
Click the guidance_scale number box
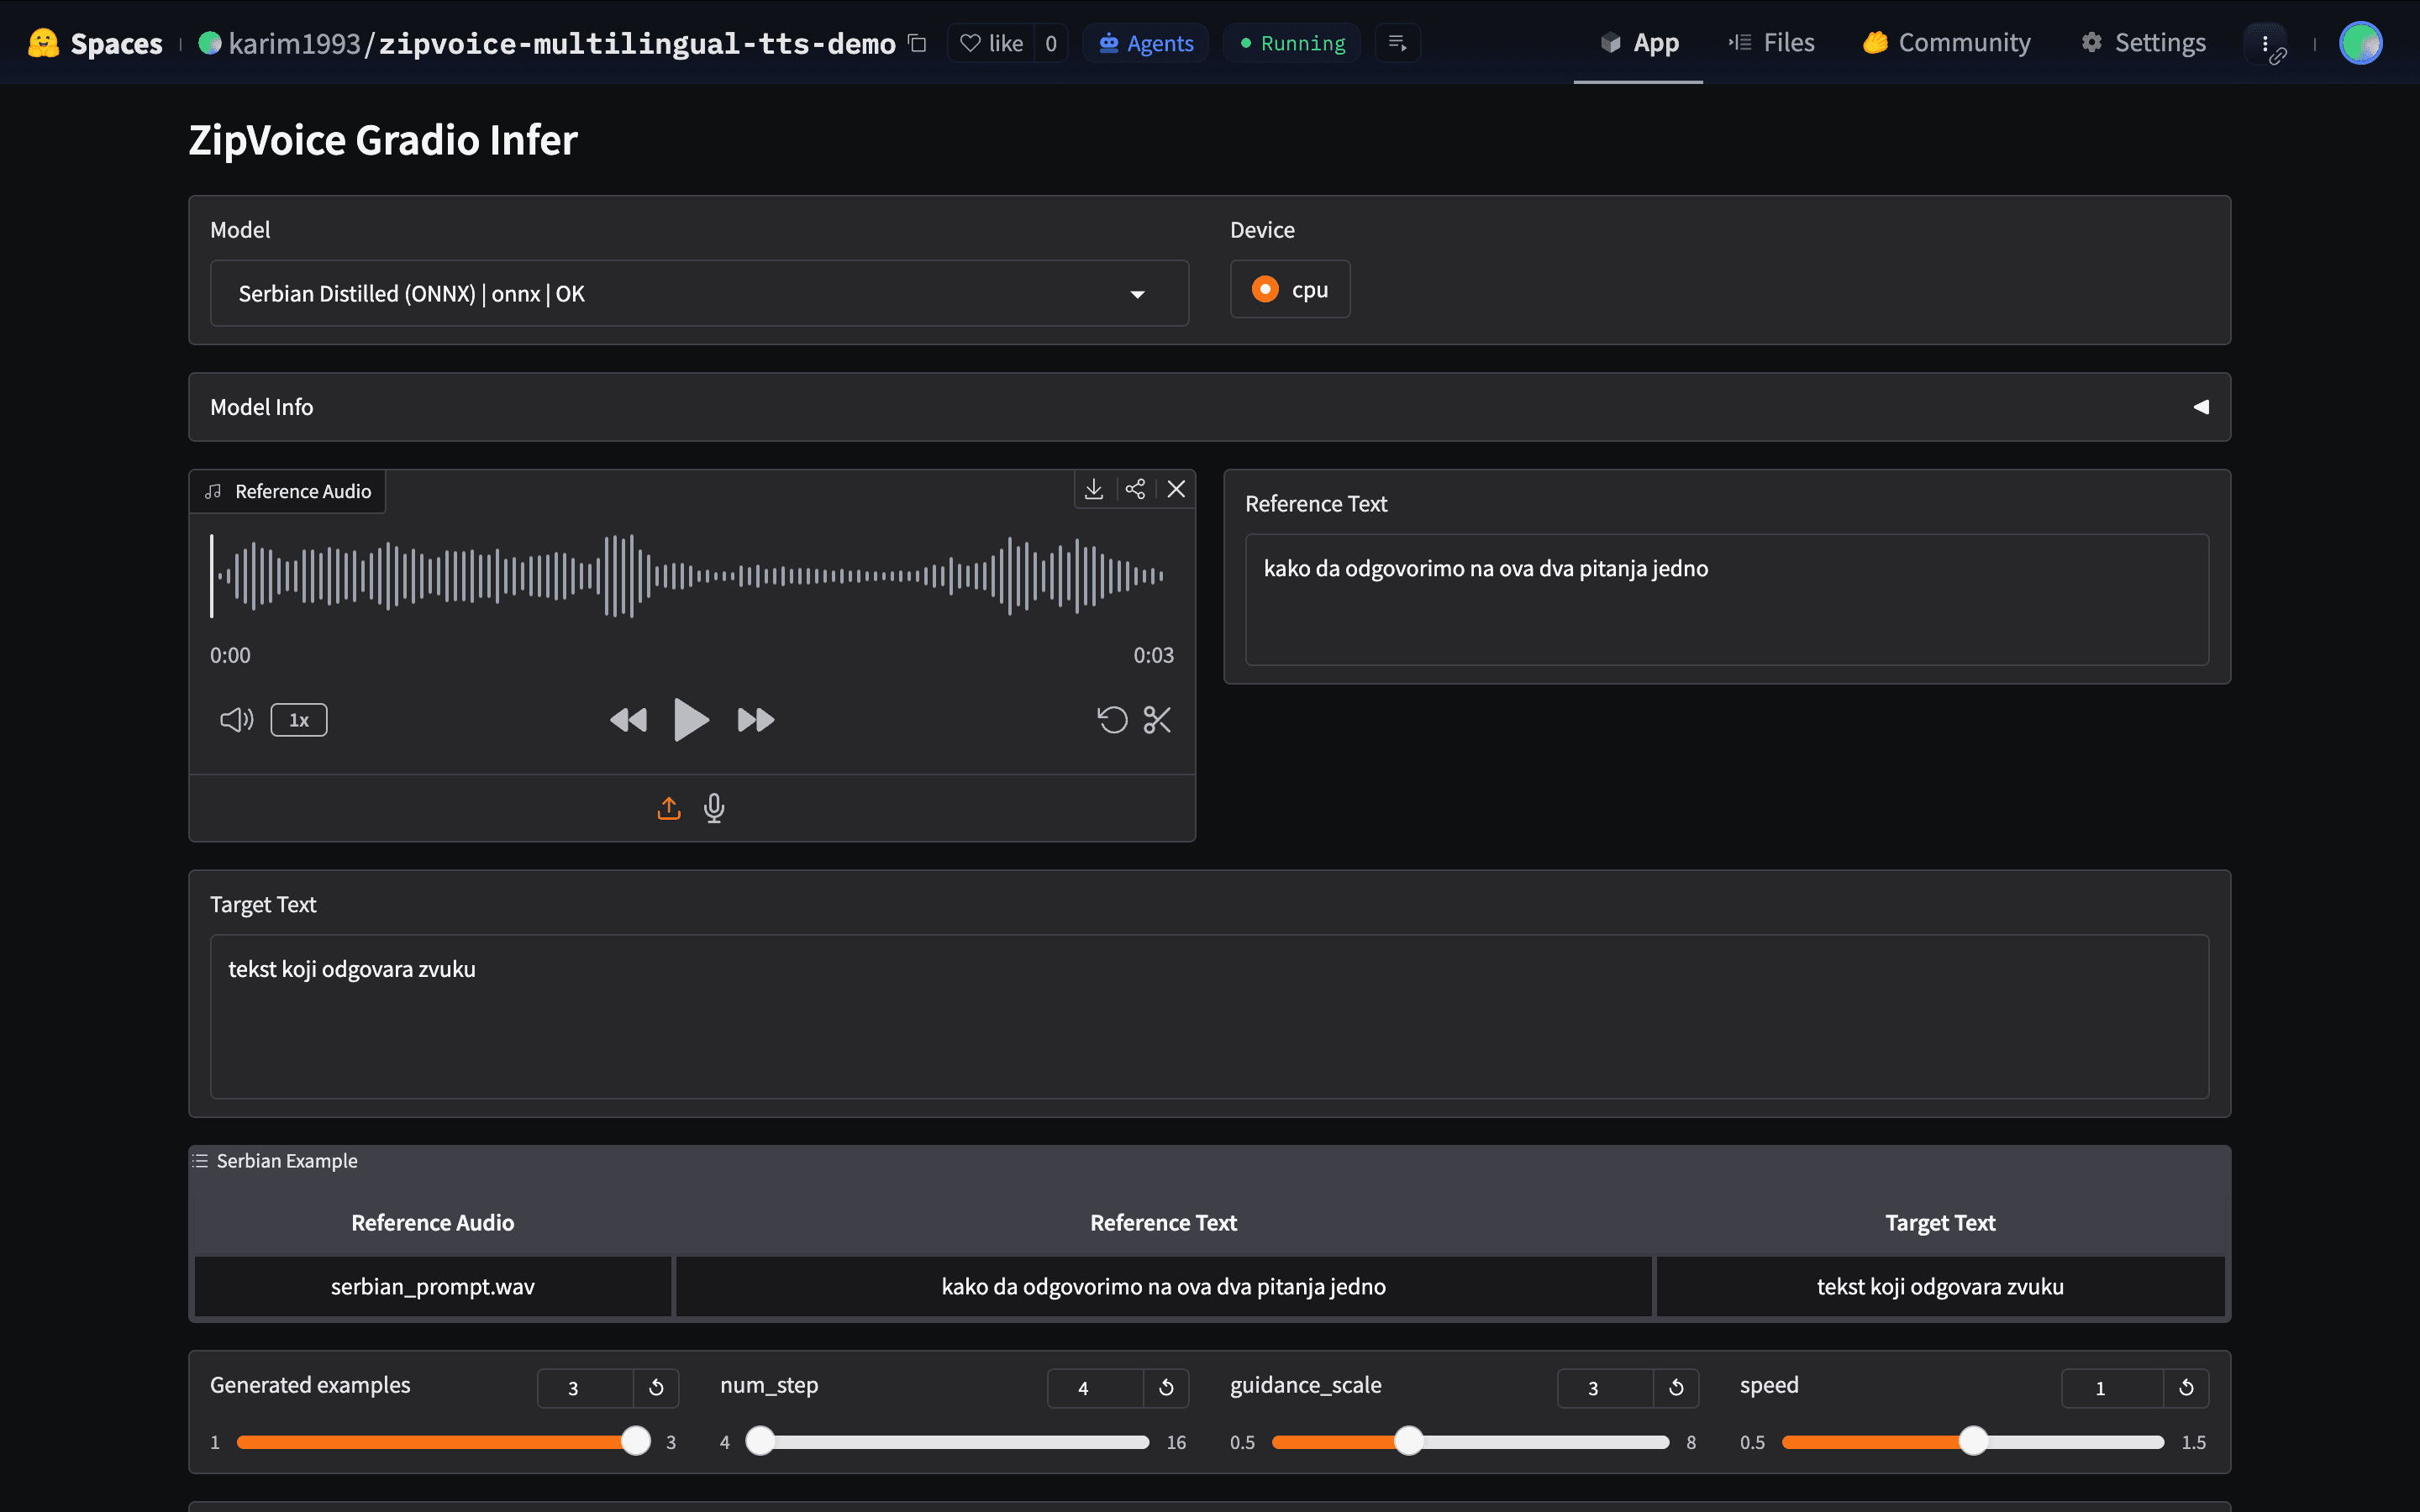(x=1605, y=1388)
